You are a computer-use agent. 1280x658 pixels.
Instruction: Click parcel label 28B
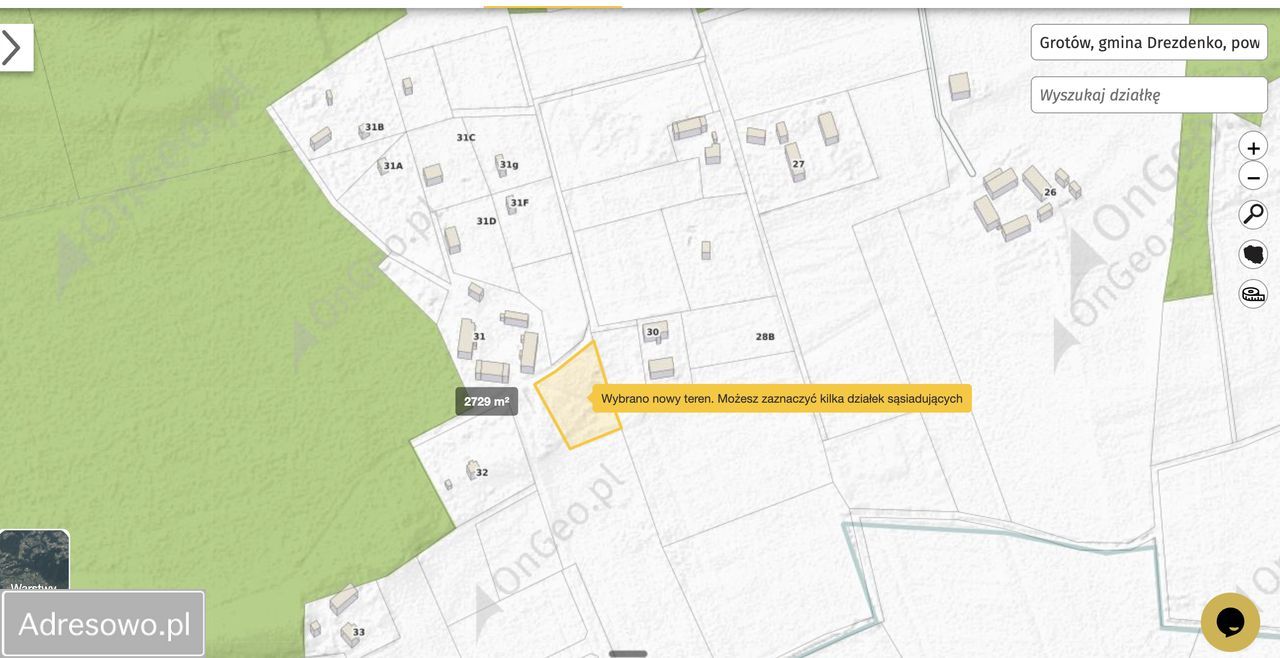coord(765,337)
